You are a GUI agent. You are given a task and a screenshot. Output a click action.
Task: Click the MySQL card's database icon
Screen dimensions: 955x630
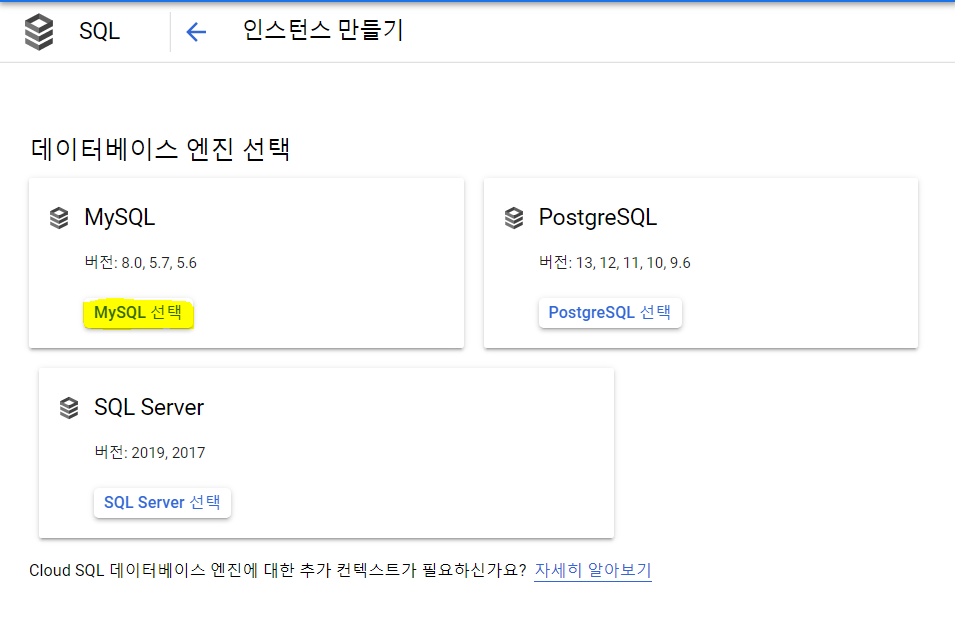[x=59, y=218]
